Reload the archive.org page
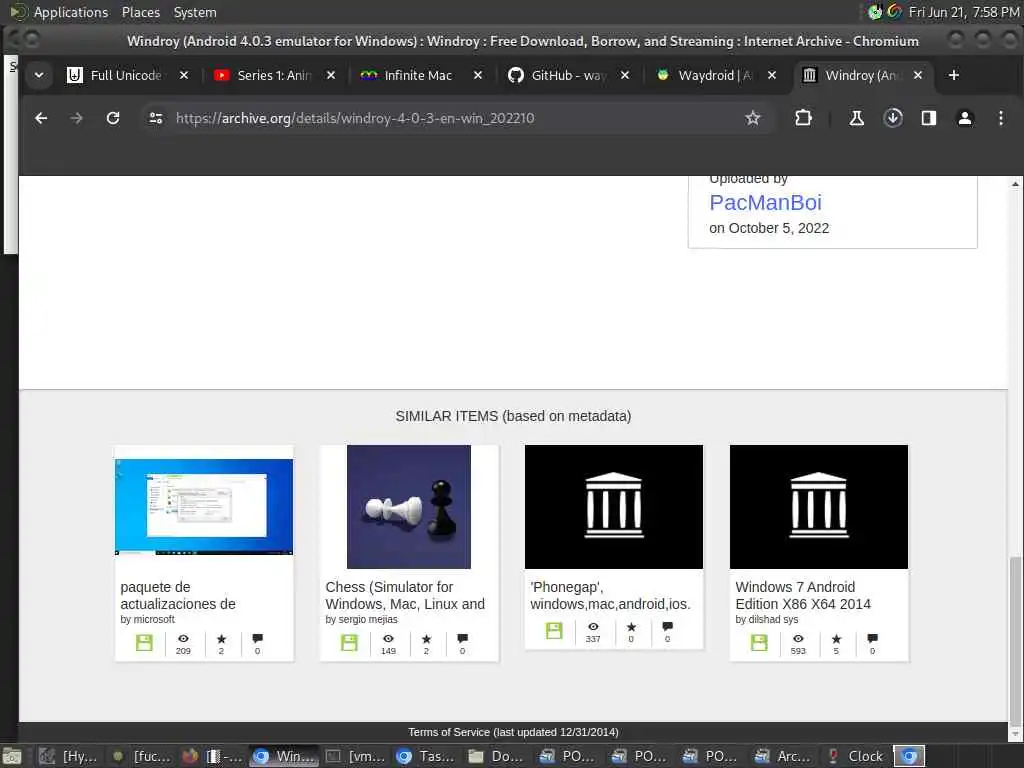Image resolution: width=1024 pixels, height=768 pixels. point(113,118)
